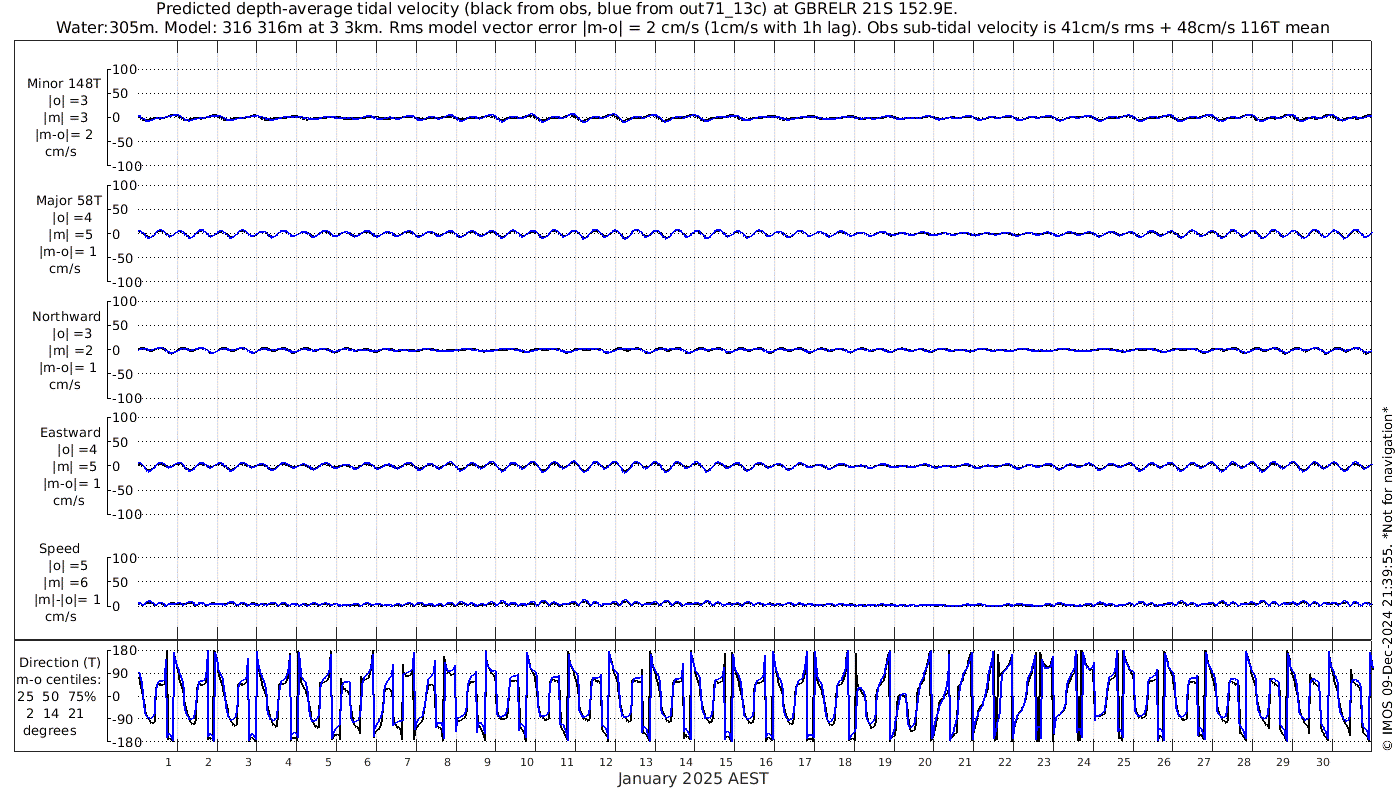This screenshot has width=1400, height=800.
Task: Click the '|o| =5' value label
Action: click(66, 565)
